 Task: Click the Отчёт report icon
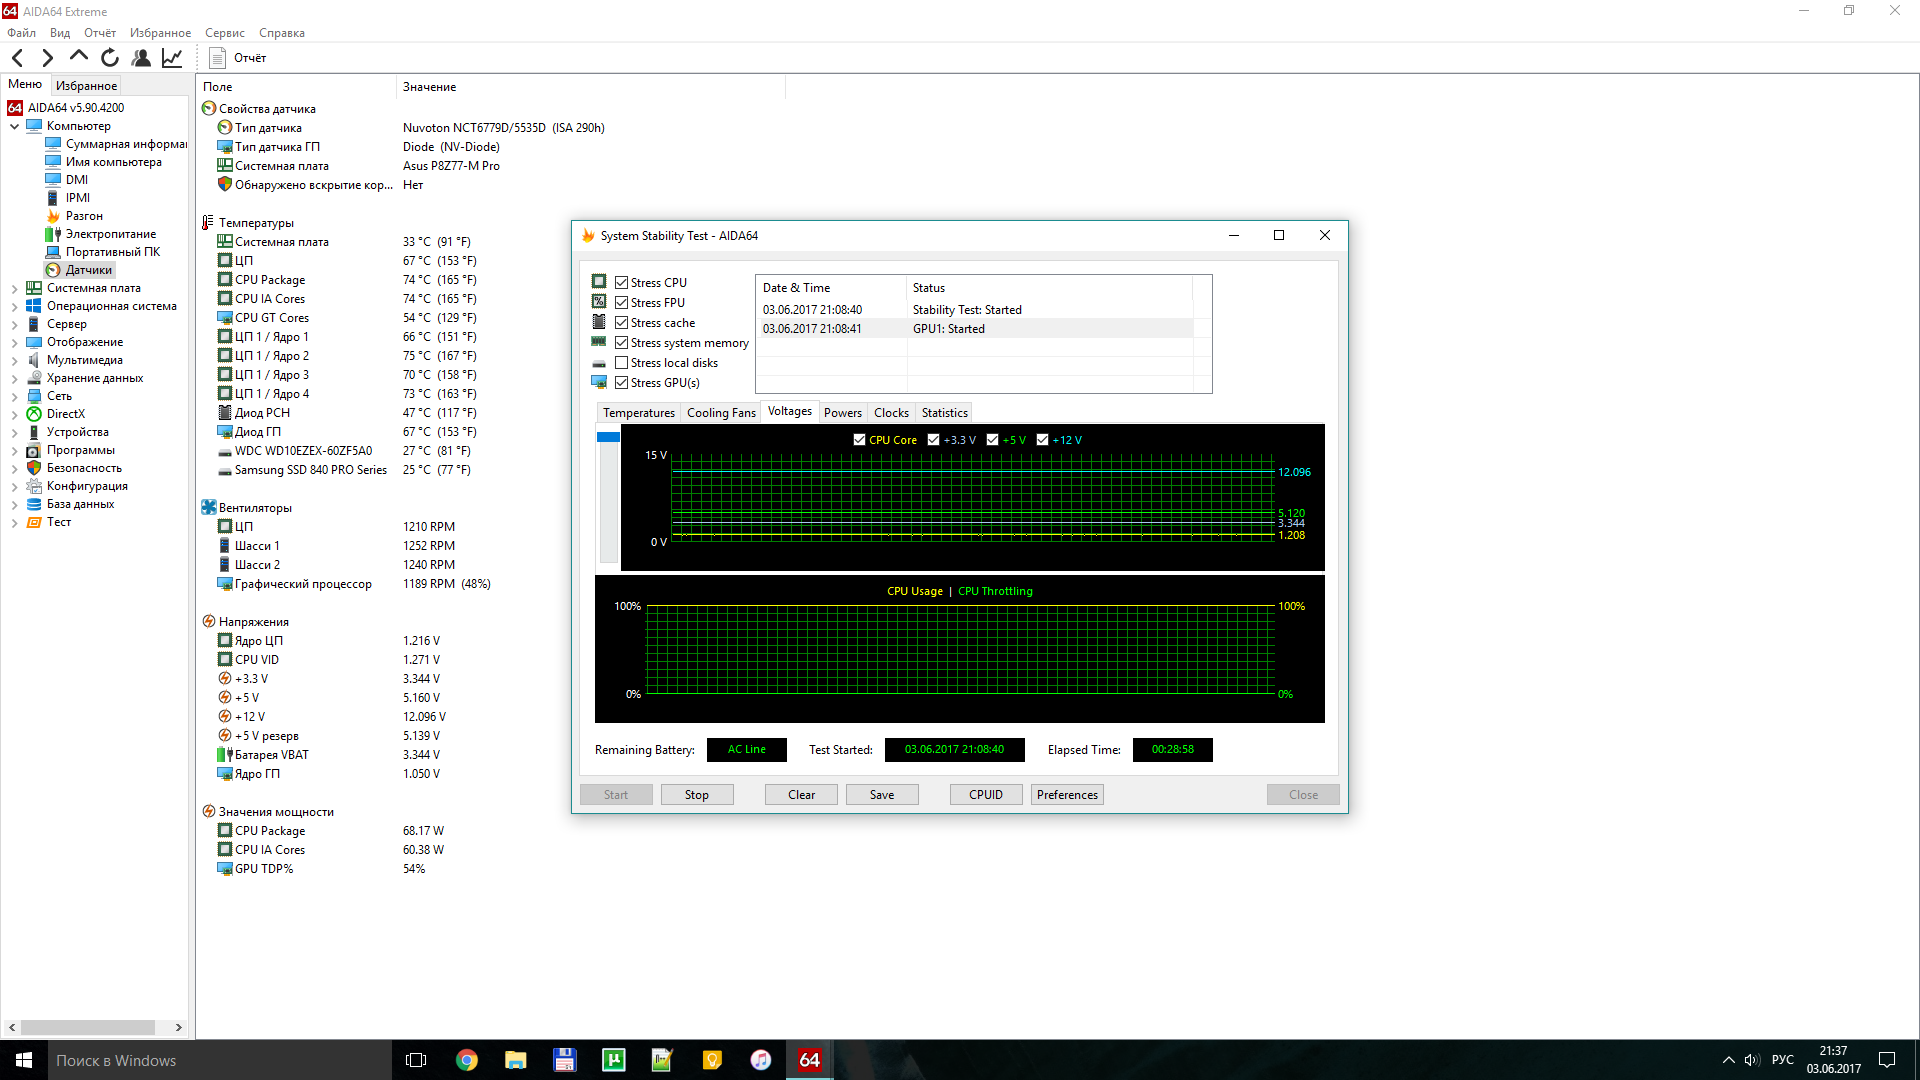coord(217,58)
